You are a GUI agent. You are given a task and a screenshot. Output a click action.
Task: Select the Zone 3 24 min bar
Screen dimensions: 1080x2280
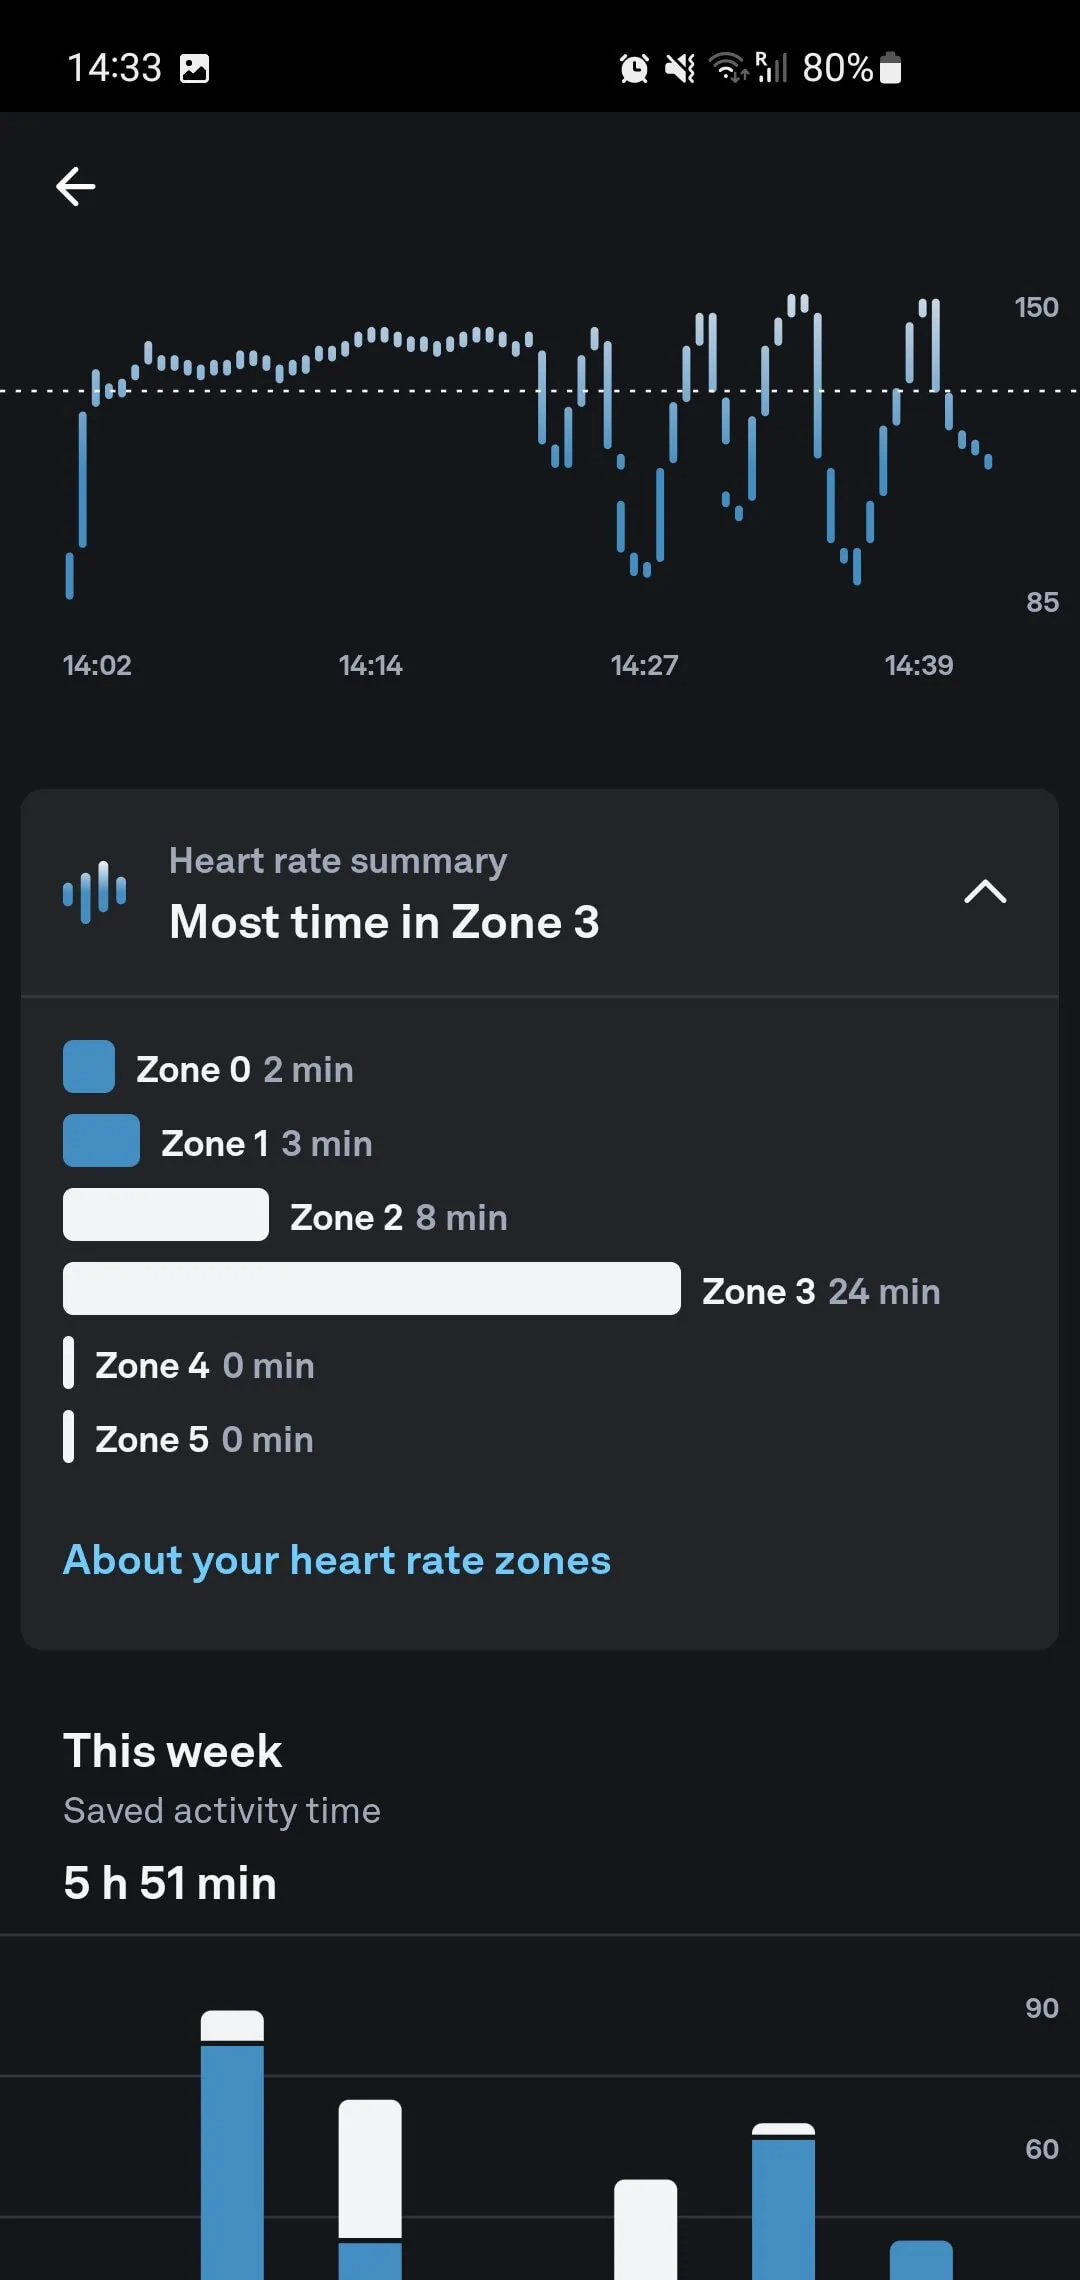[372, 1289]
